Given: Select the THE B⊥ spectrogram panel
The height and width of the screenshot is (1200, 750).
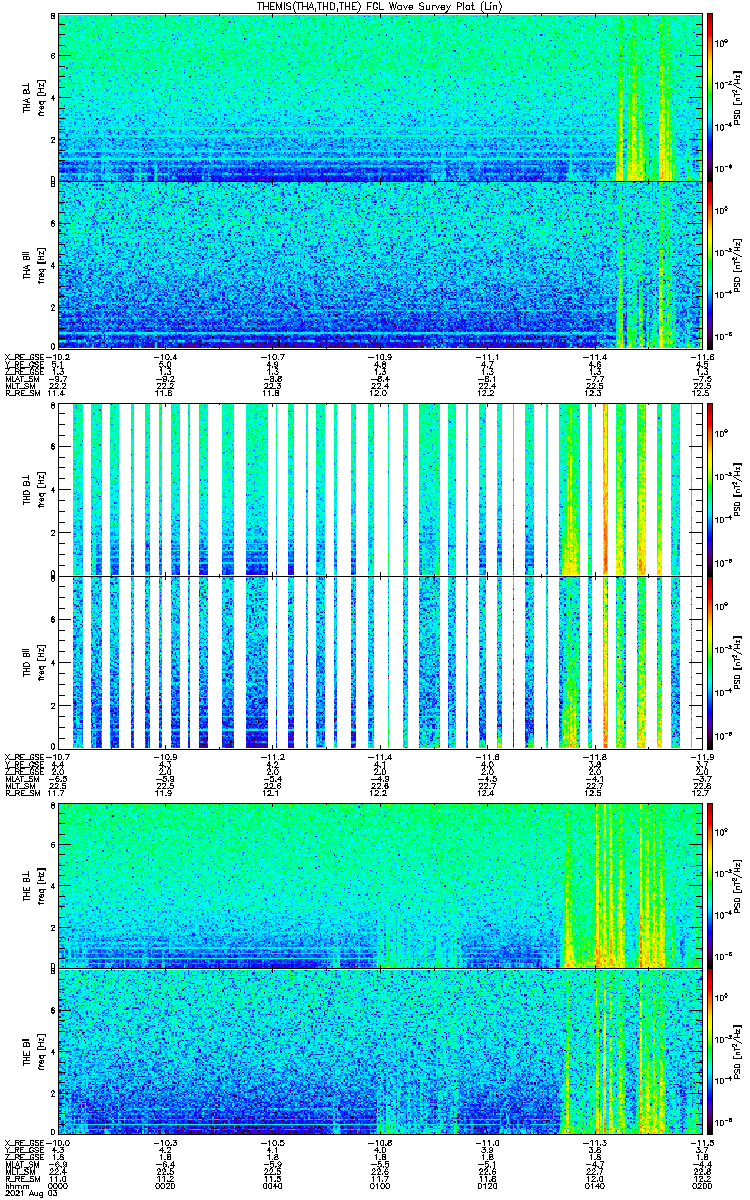Looking at the screenshot, I should point(380,885).
